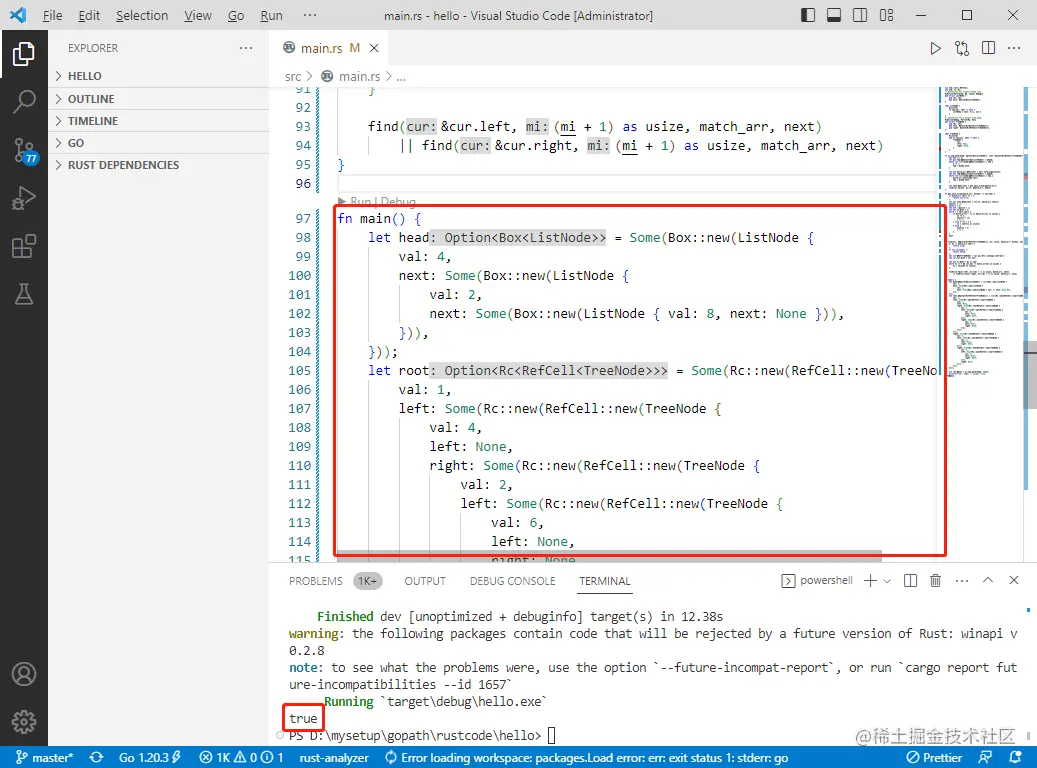
Task: Open the Edit menu
Action: point(89,15)
